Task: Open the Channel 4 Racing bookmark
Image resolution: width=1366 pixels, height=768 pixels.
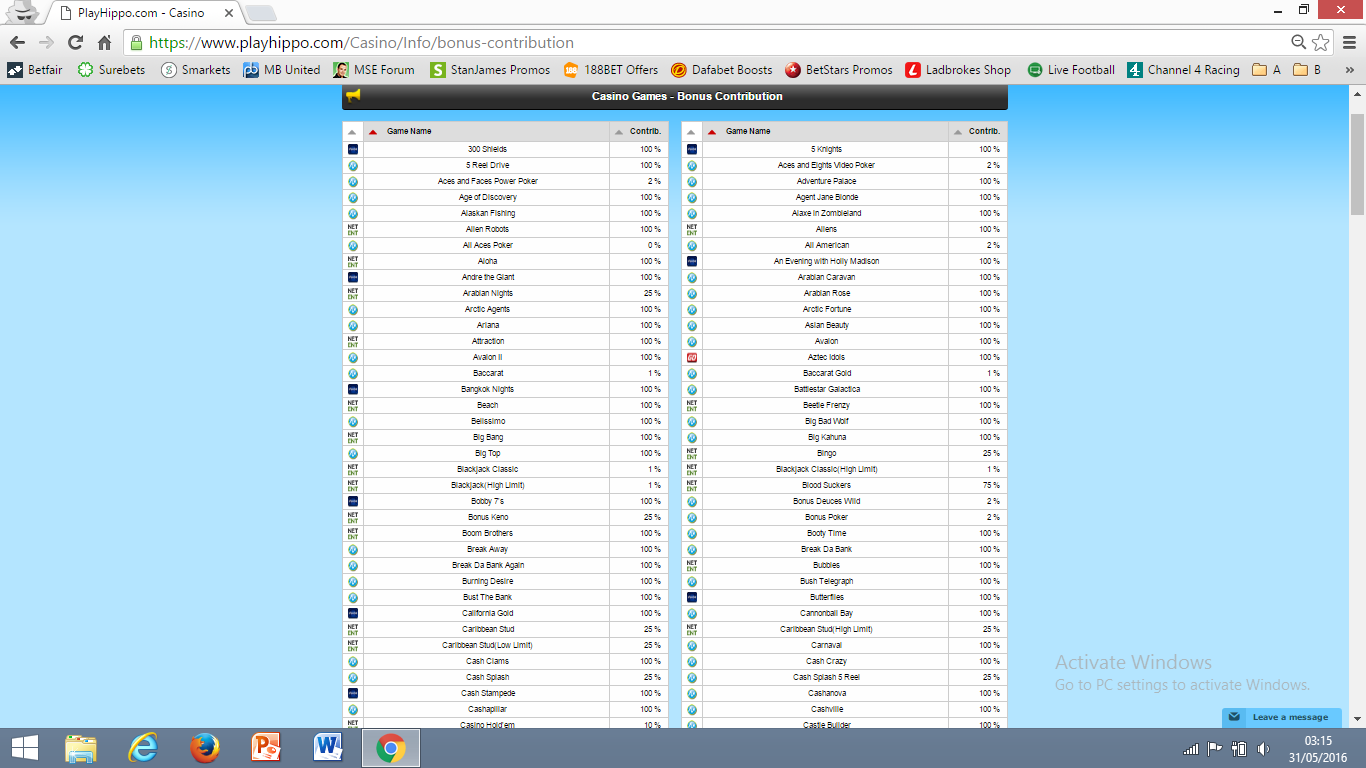Action: [x=1183, y=70]
